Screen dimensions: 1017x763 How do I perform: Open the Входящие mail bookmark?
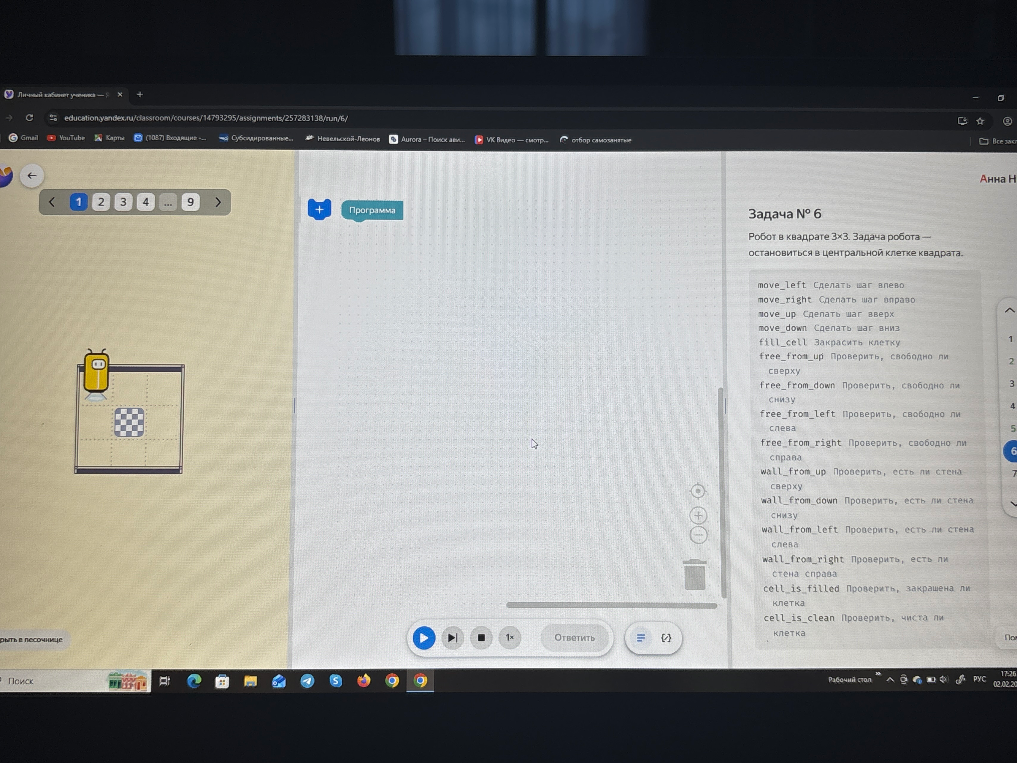[170, 138]
